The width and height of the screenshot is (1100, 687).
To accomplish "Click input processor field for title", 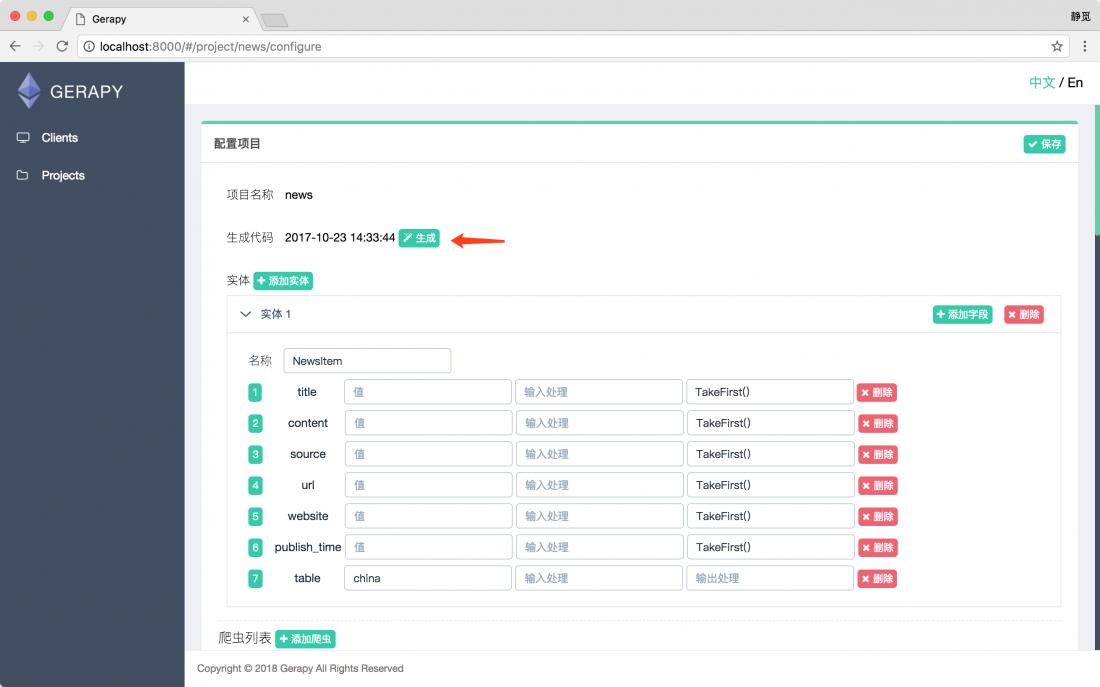I will [598, 392].
